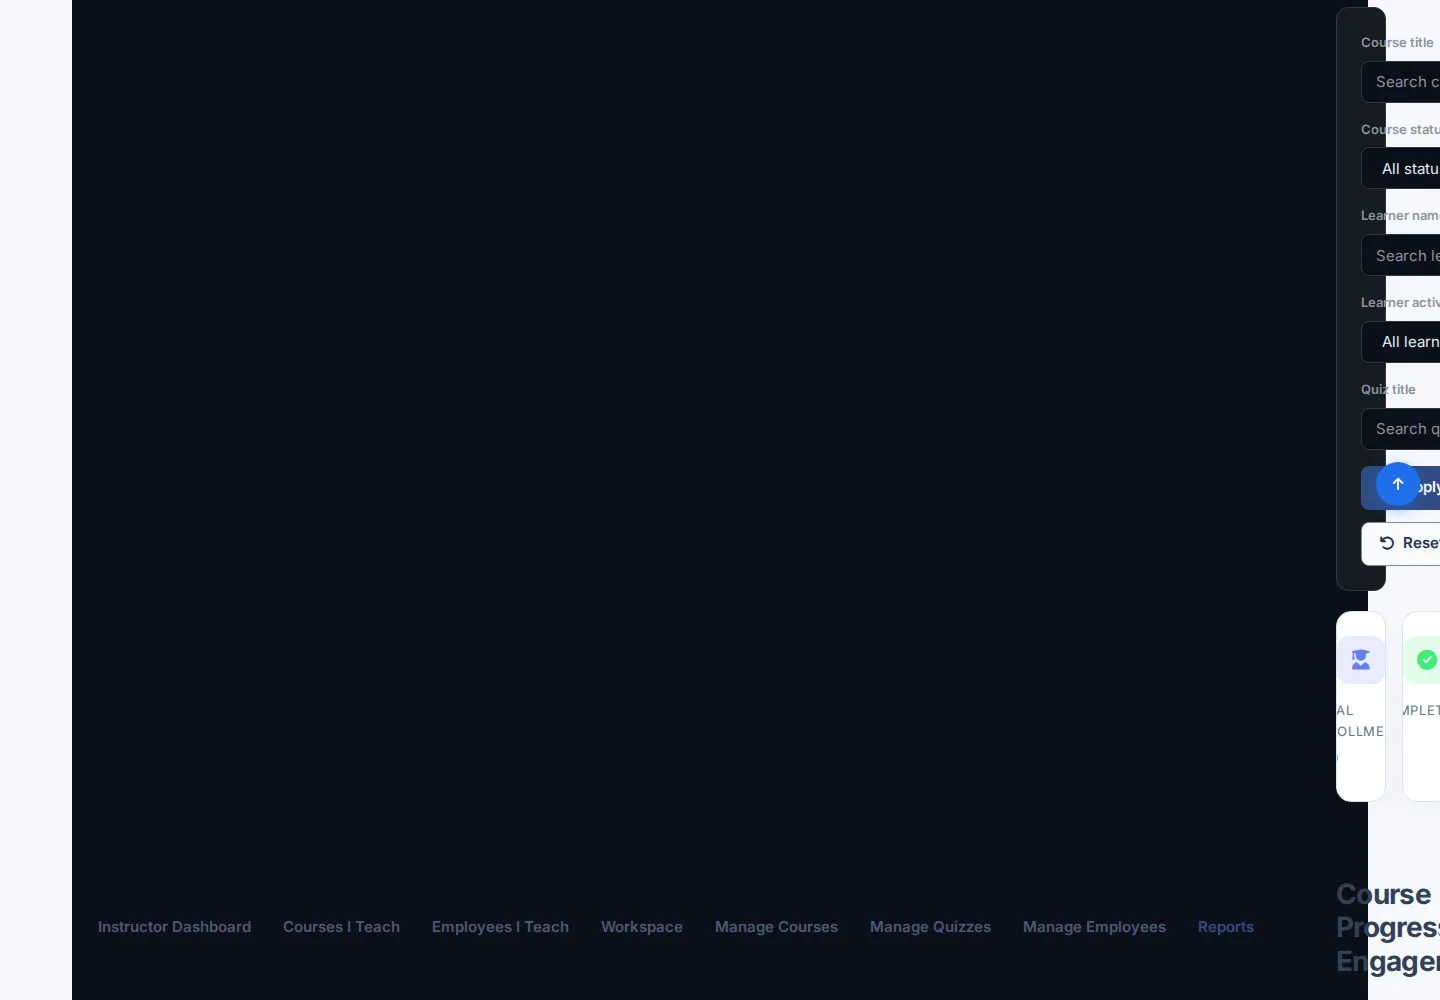Open the Manage Quizzes page
The height and width of the screenshot is (1000, 1440).
coord(930,927)
